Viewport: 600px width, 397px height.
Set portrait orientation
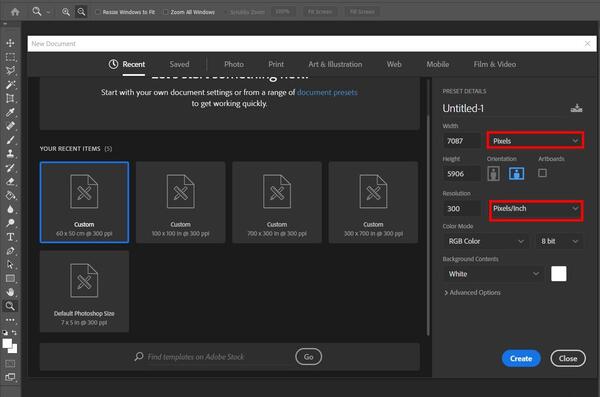[494, 173]
